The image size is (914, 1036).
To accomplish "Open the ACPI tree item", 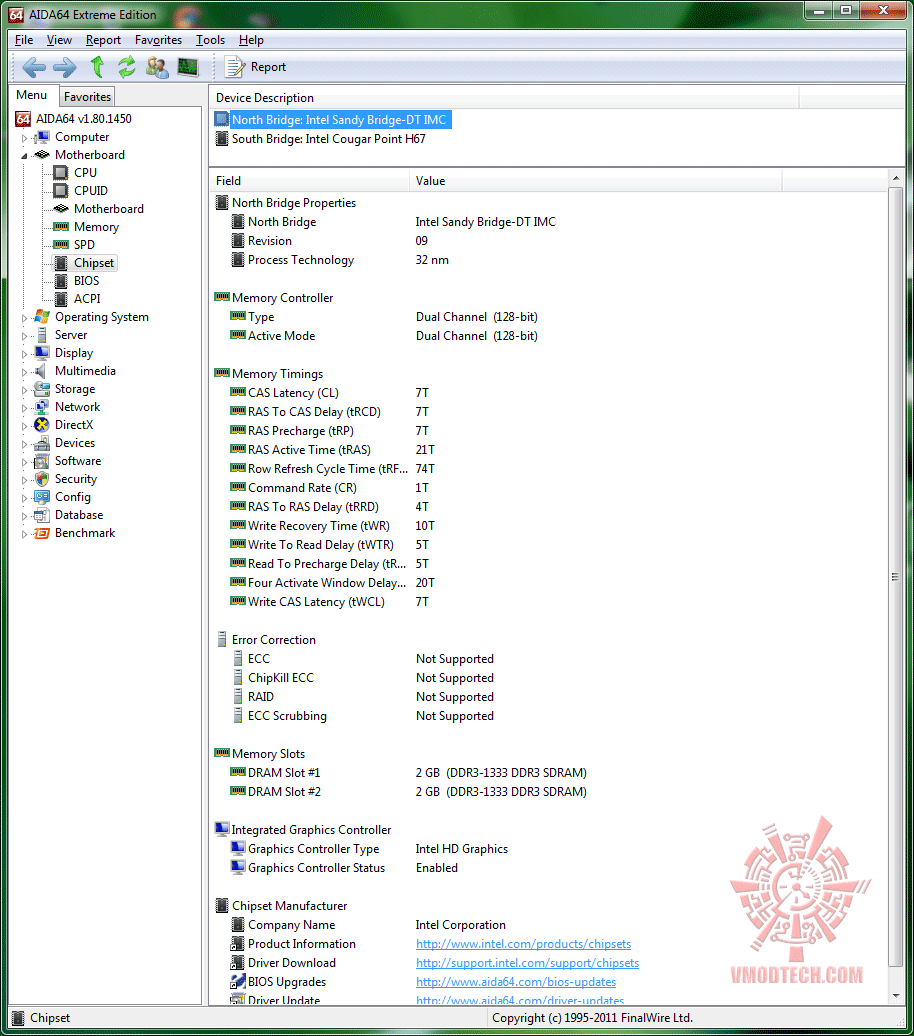I will (87, 299).
